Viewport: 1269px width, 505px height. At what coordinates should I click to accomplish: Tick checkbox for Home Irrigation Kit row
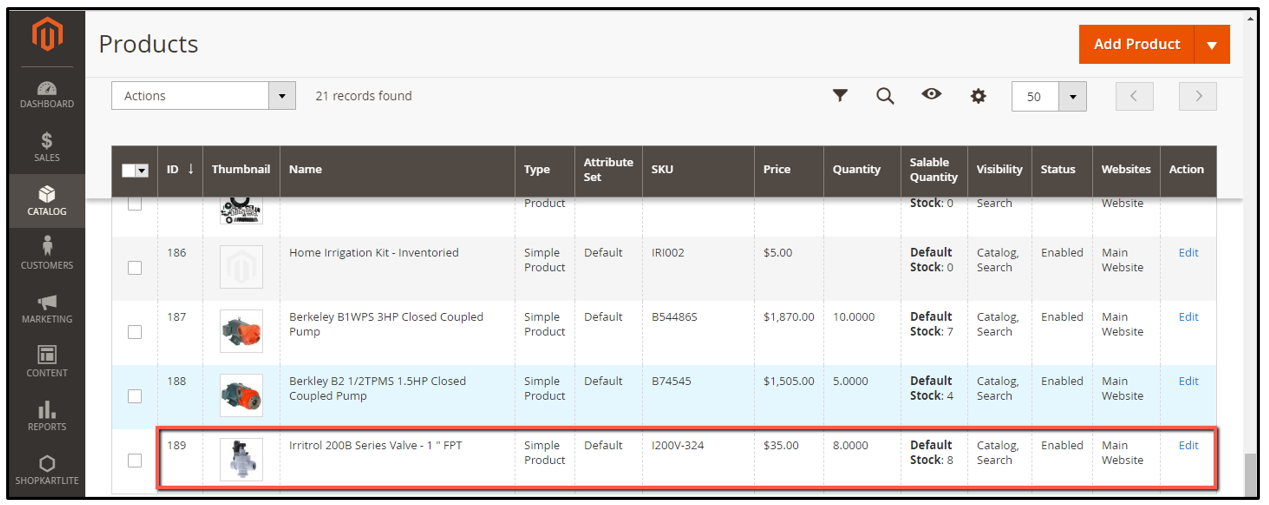(135, 268)
